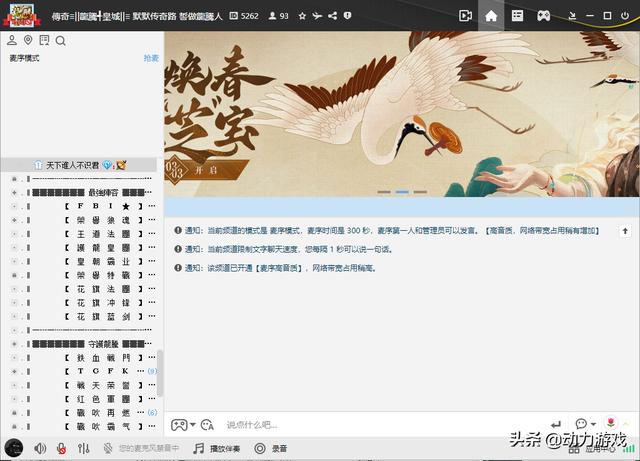Click the more dots on FBI★ row

[x=152, y=206]
